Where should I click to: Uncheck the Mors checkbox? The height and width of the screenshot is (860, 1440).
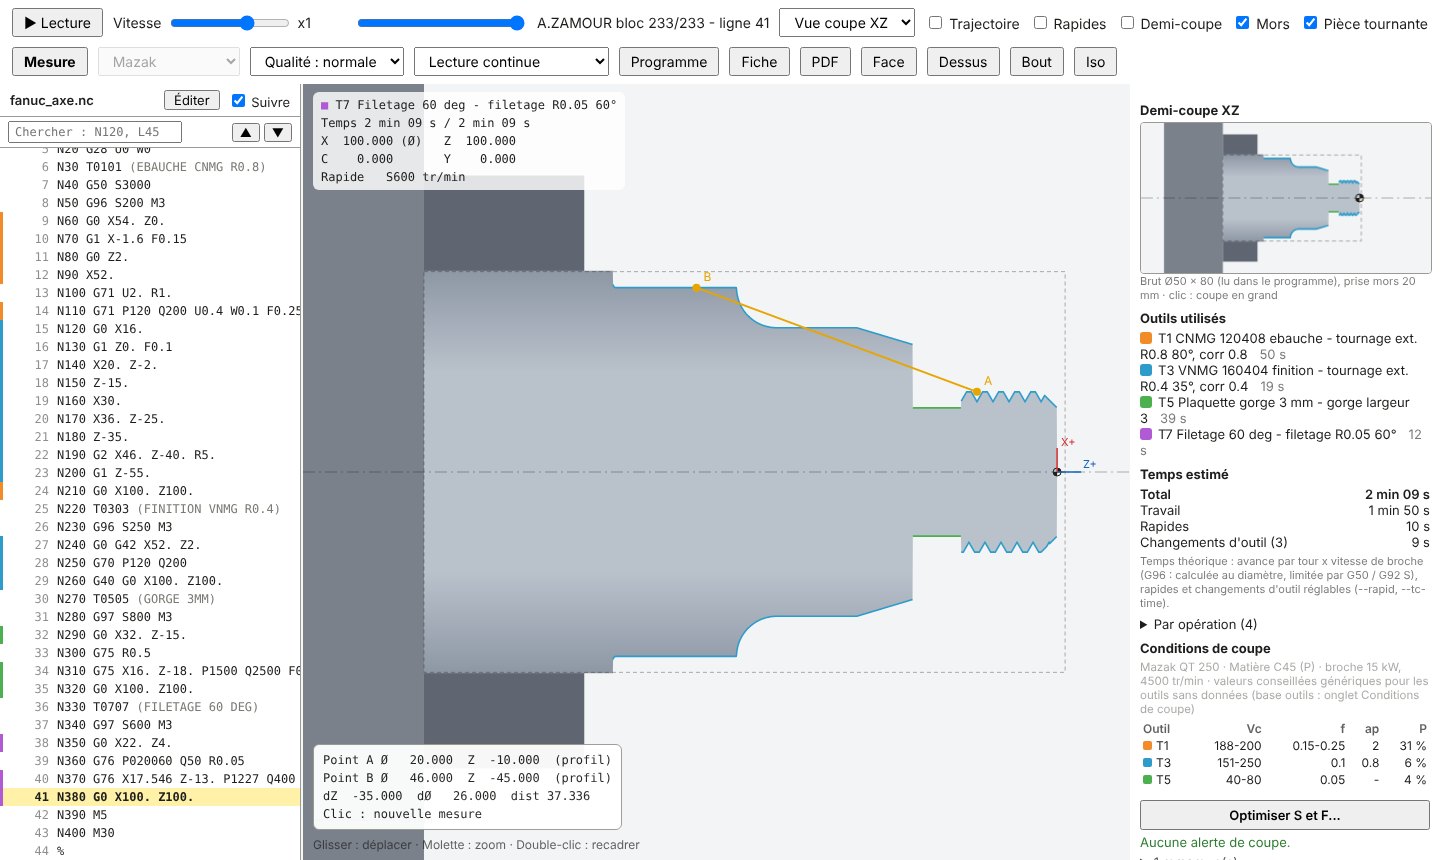point(1242,23)
